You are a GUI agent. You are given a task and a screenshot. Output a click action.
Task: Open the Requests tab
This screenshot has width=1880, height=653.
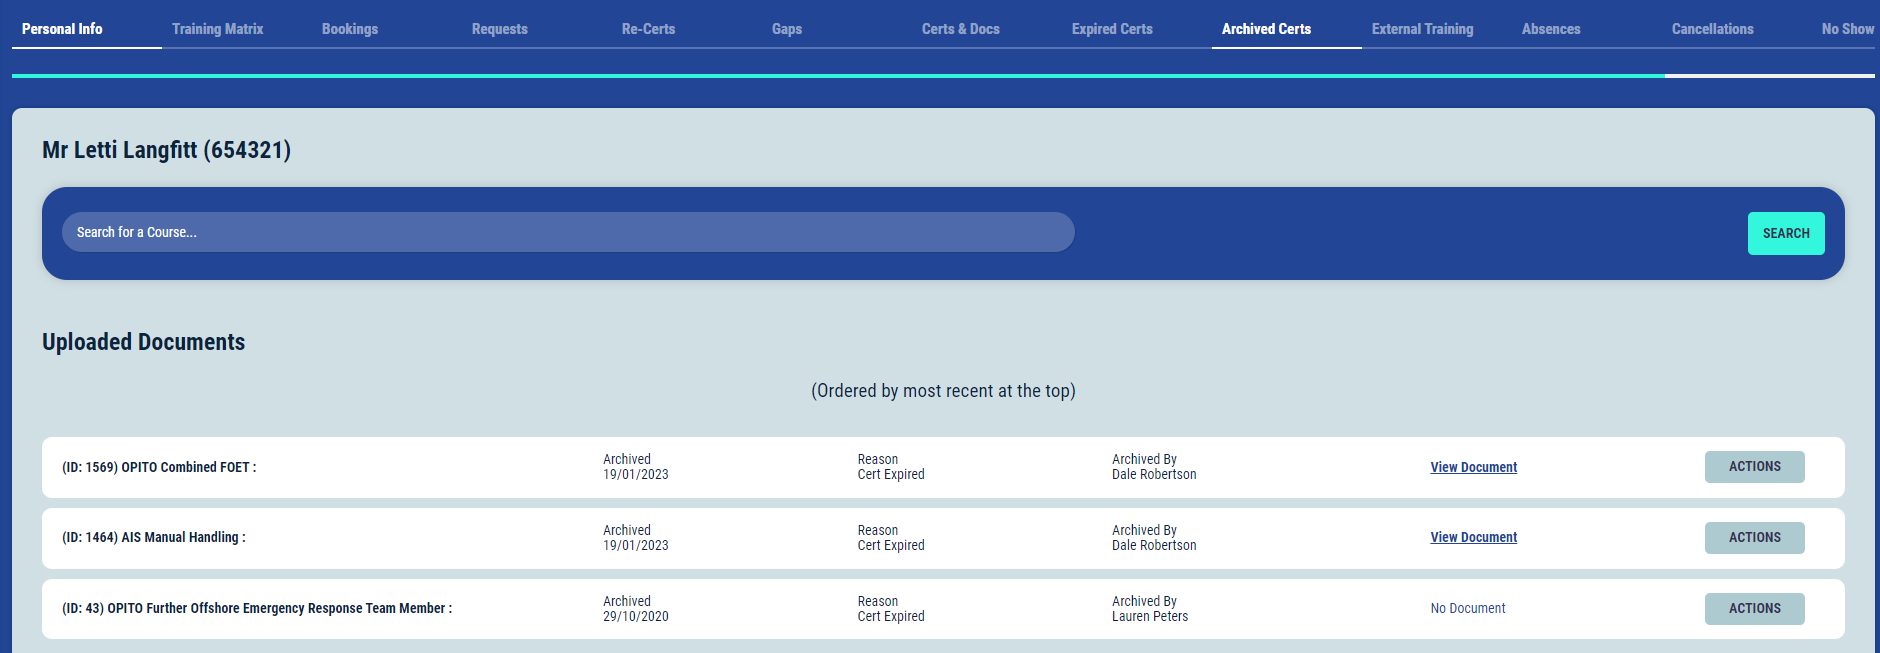[499, 29]
